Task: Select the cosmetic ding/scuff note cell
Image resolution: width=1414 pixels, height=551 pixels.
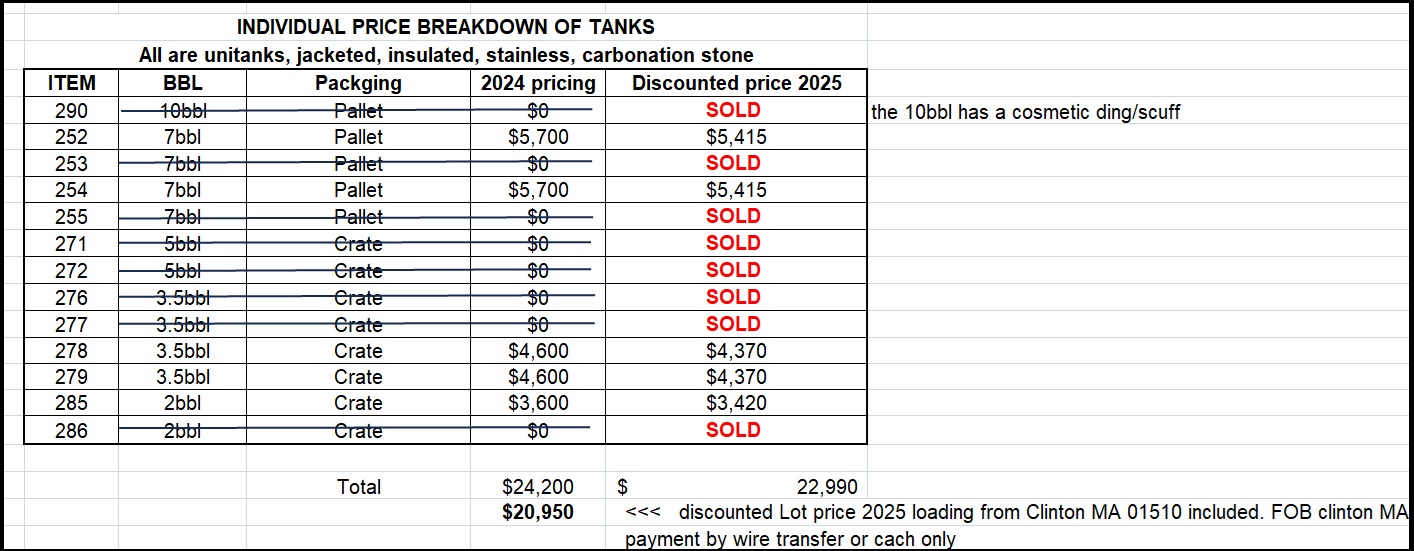Action: click(x=1025, y=111)
